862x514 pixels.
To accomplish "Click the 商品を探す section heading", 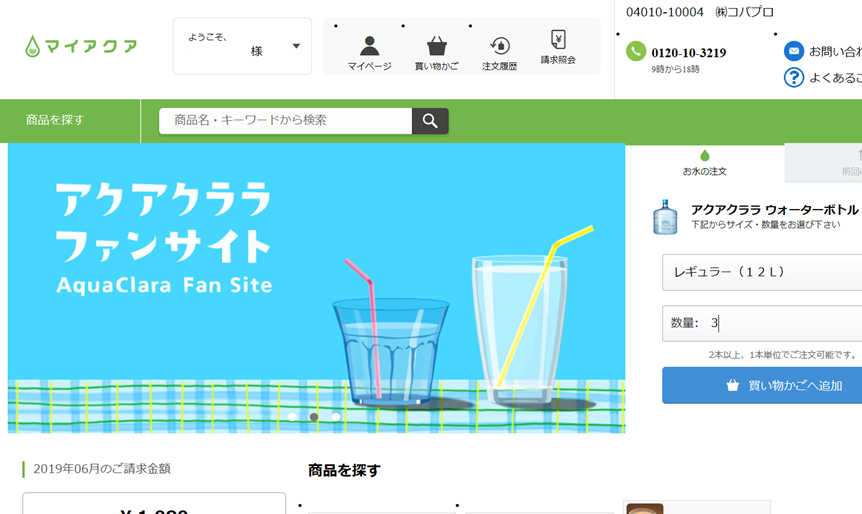I will coord(344,471).
